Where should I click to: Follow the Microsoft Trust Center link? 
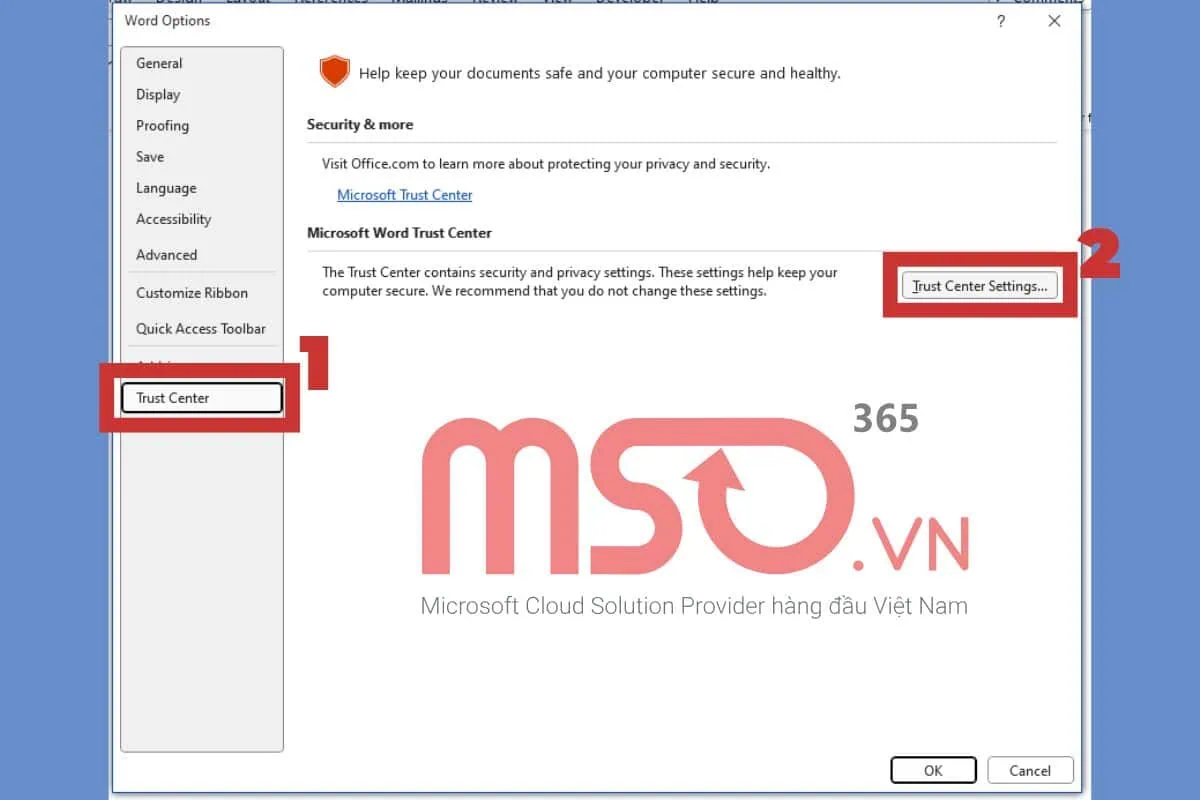[x=404, y=195]
